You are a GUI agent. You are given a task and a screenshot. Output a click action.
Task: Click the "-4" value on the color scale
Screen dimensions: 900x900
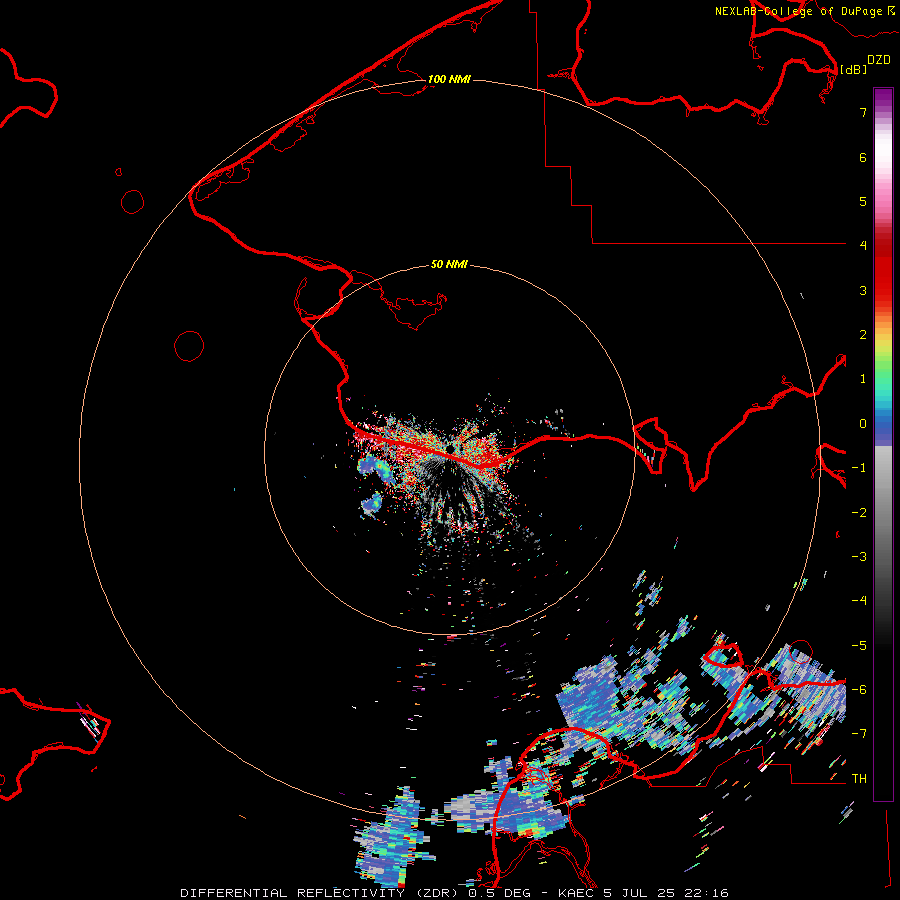pos(859,601)
